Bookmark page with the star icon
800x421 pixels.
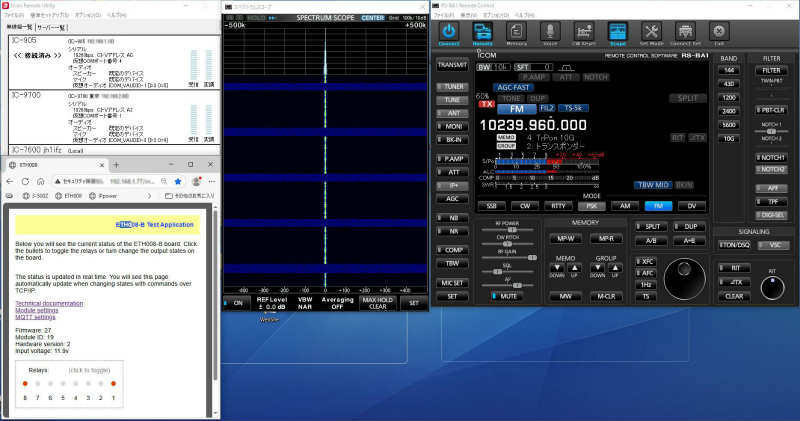click(x=177, y=183)
